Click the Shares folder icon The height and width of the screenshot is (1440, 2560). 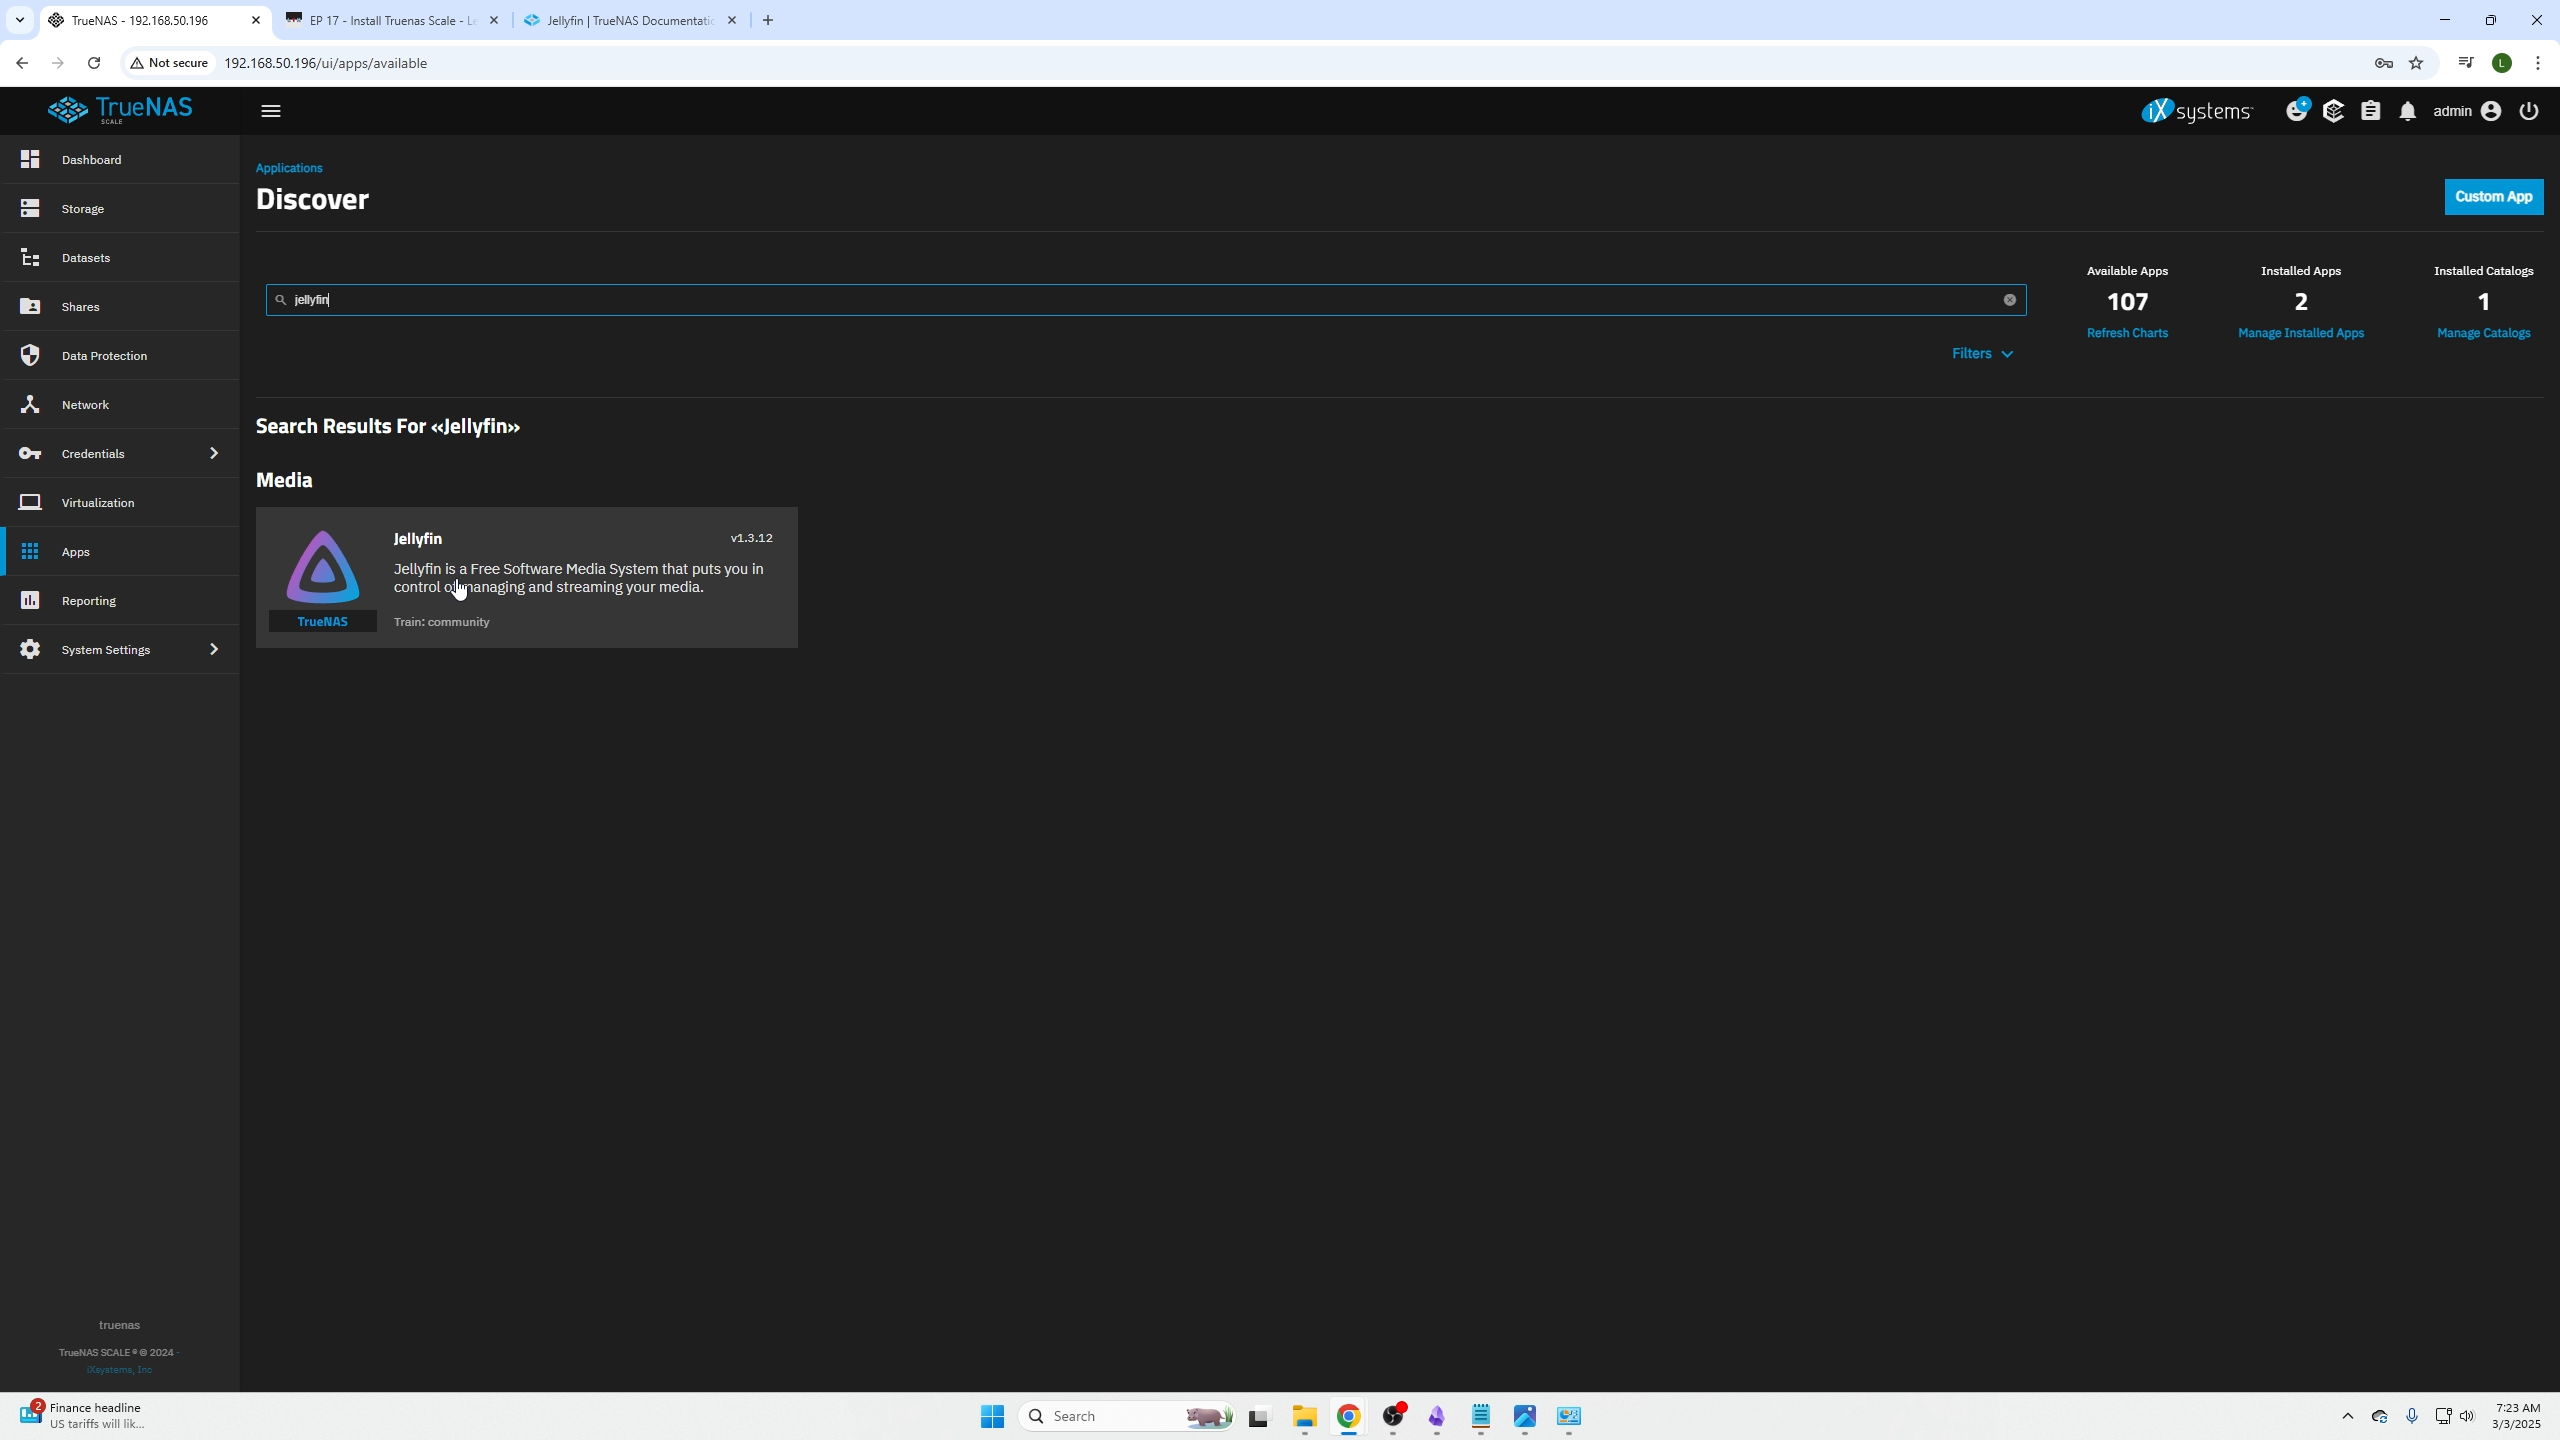(30, 306)
